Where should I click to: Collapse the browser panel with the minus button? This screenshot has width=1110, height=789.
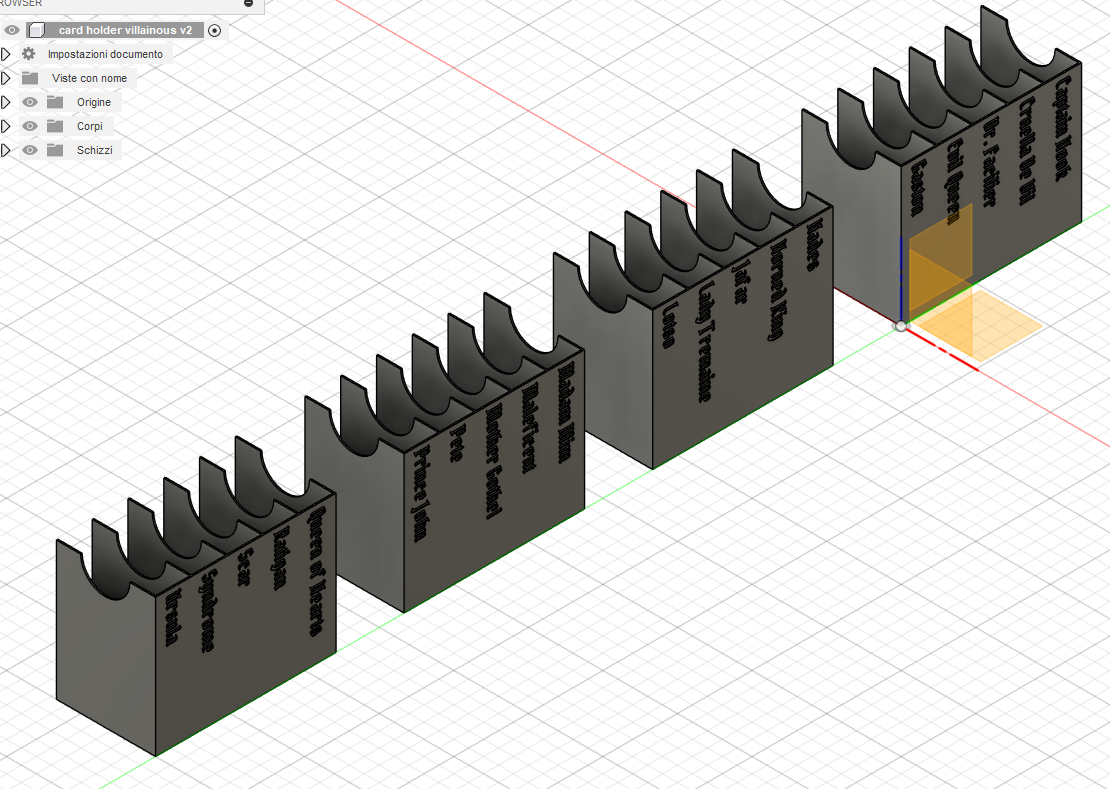tap(248, 4)
